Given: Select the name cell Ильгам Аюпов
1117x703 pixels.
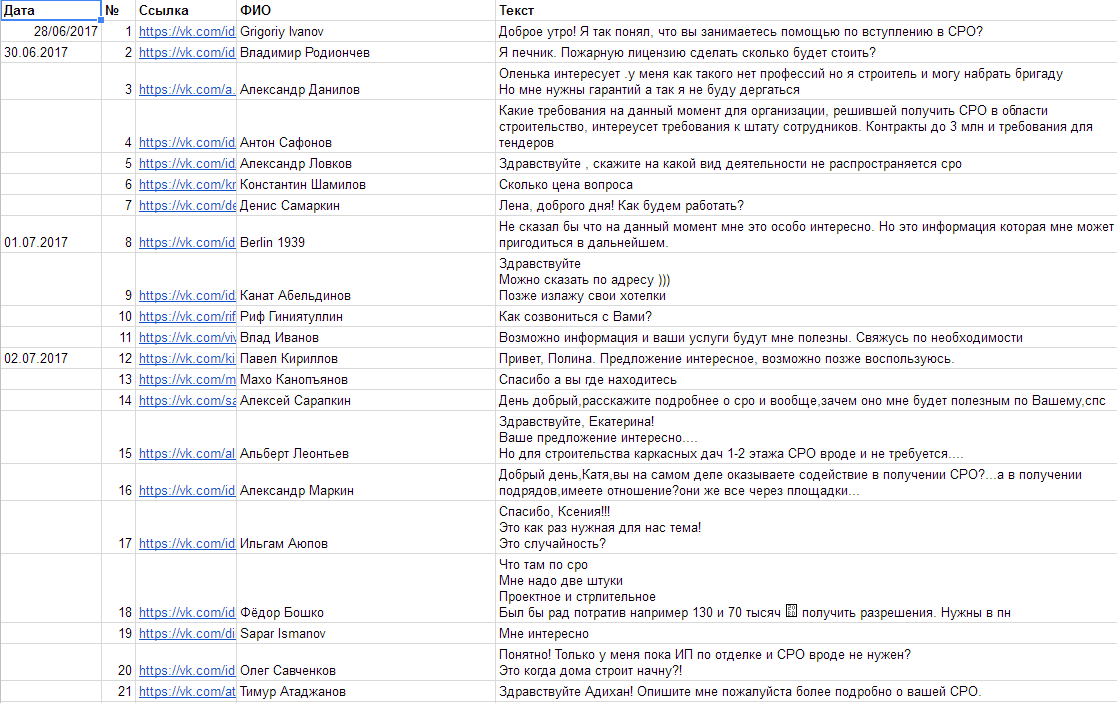Looking at the screenshot, I should 366,527.
